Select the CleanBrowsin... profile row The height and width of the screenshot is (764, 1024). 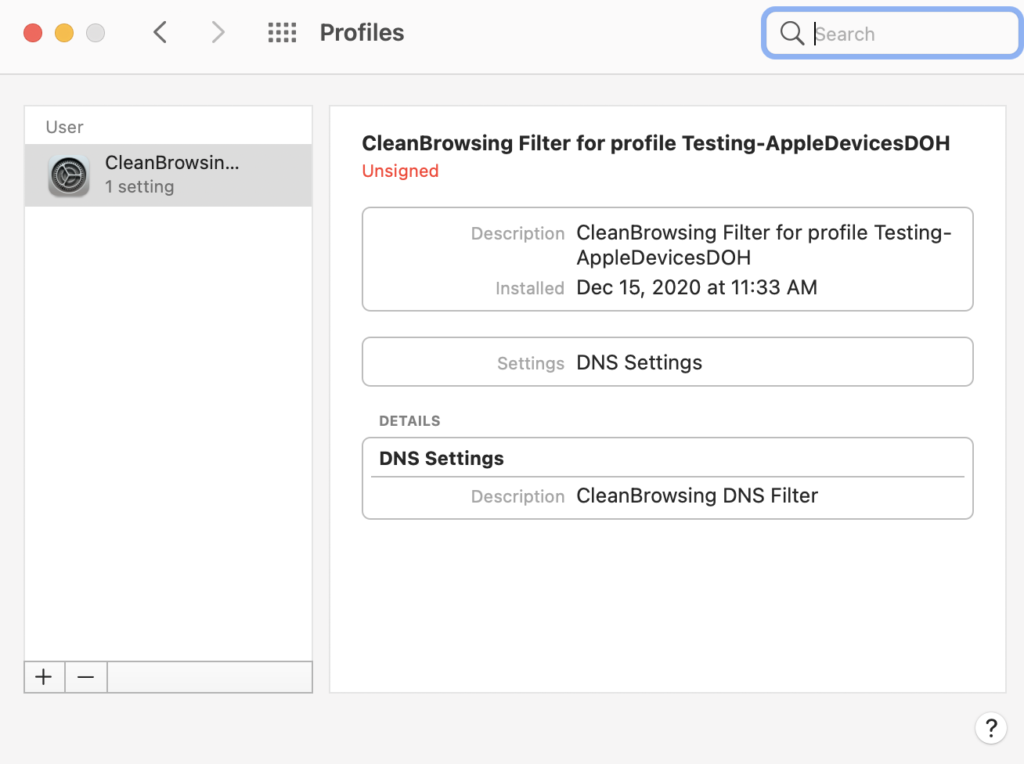pyautogui.click(x=168, y=175)
